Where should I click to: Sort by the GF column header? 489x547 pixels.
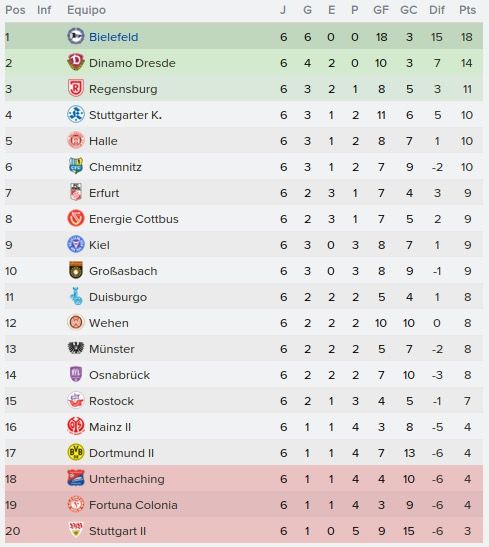tap(381, 10)
